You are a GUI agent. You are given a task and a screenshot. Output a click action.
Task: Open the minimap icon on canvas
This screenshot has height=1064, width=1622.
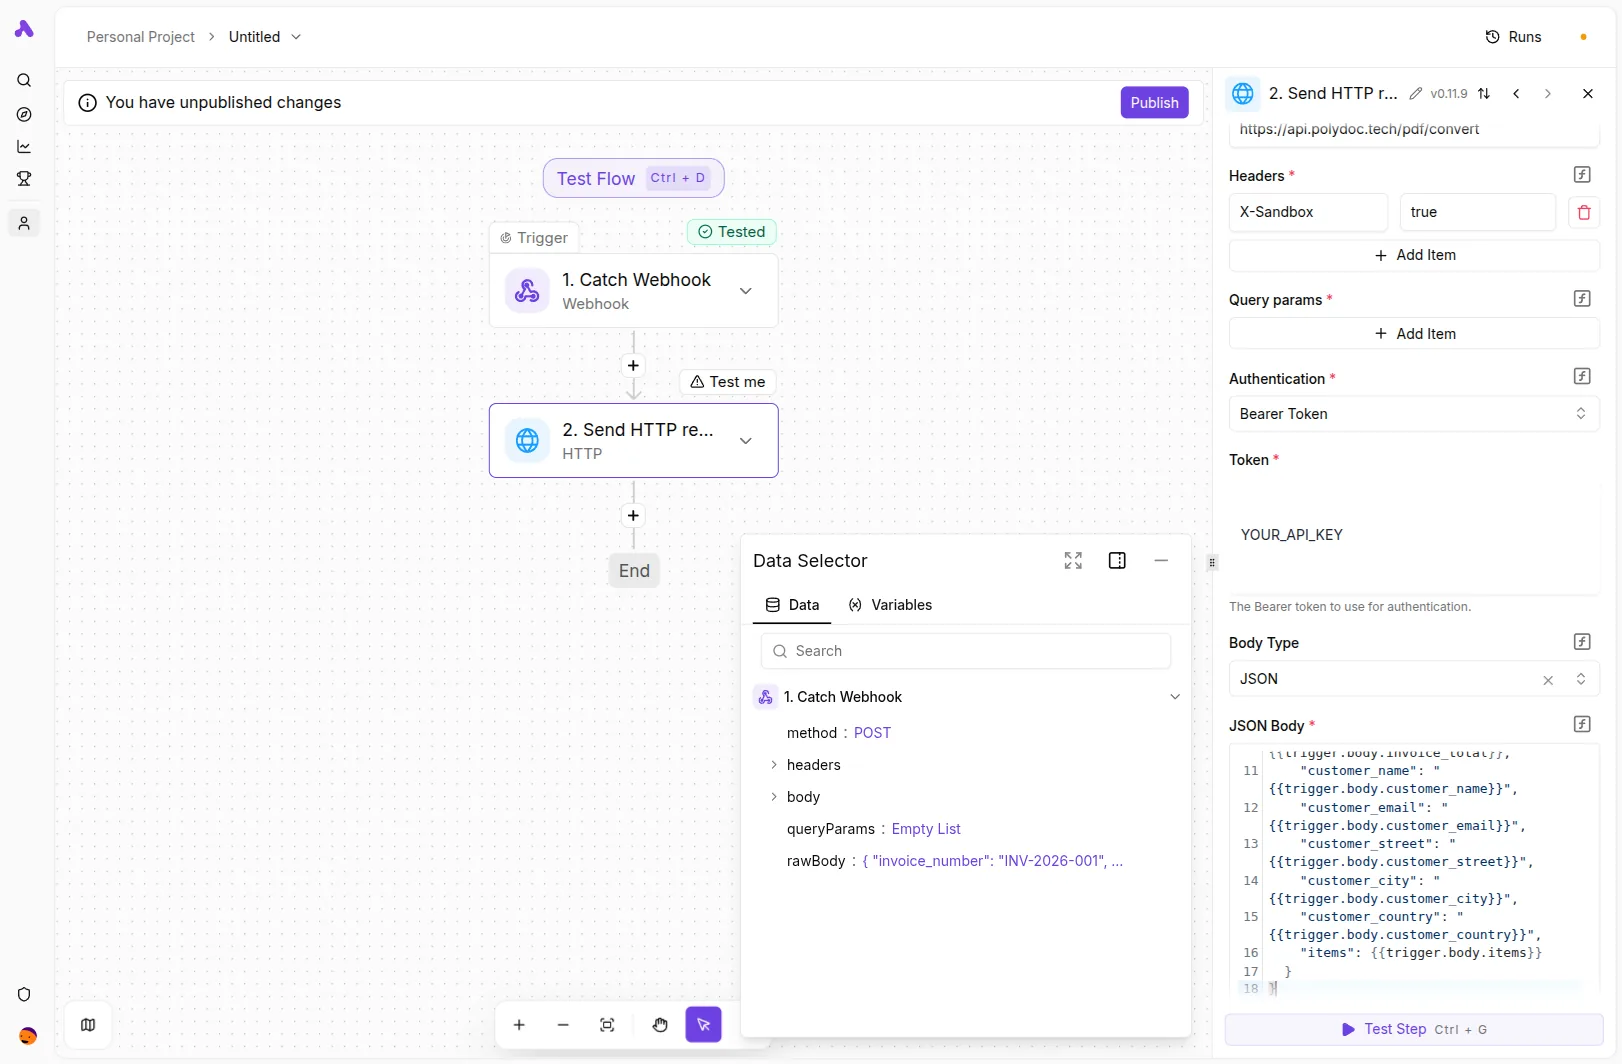pos(88,1025)
